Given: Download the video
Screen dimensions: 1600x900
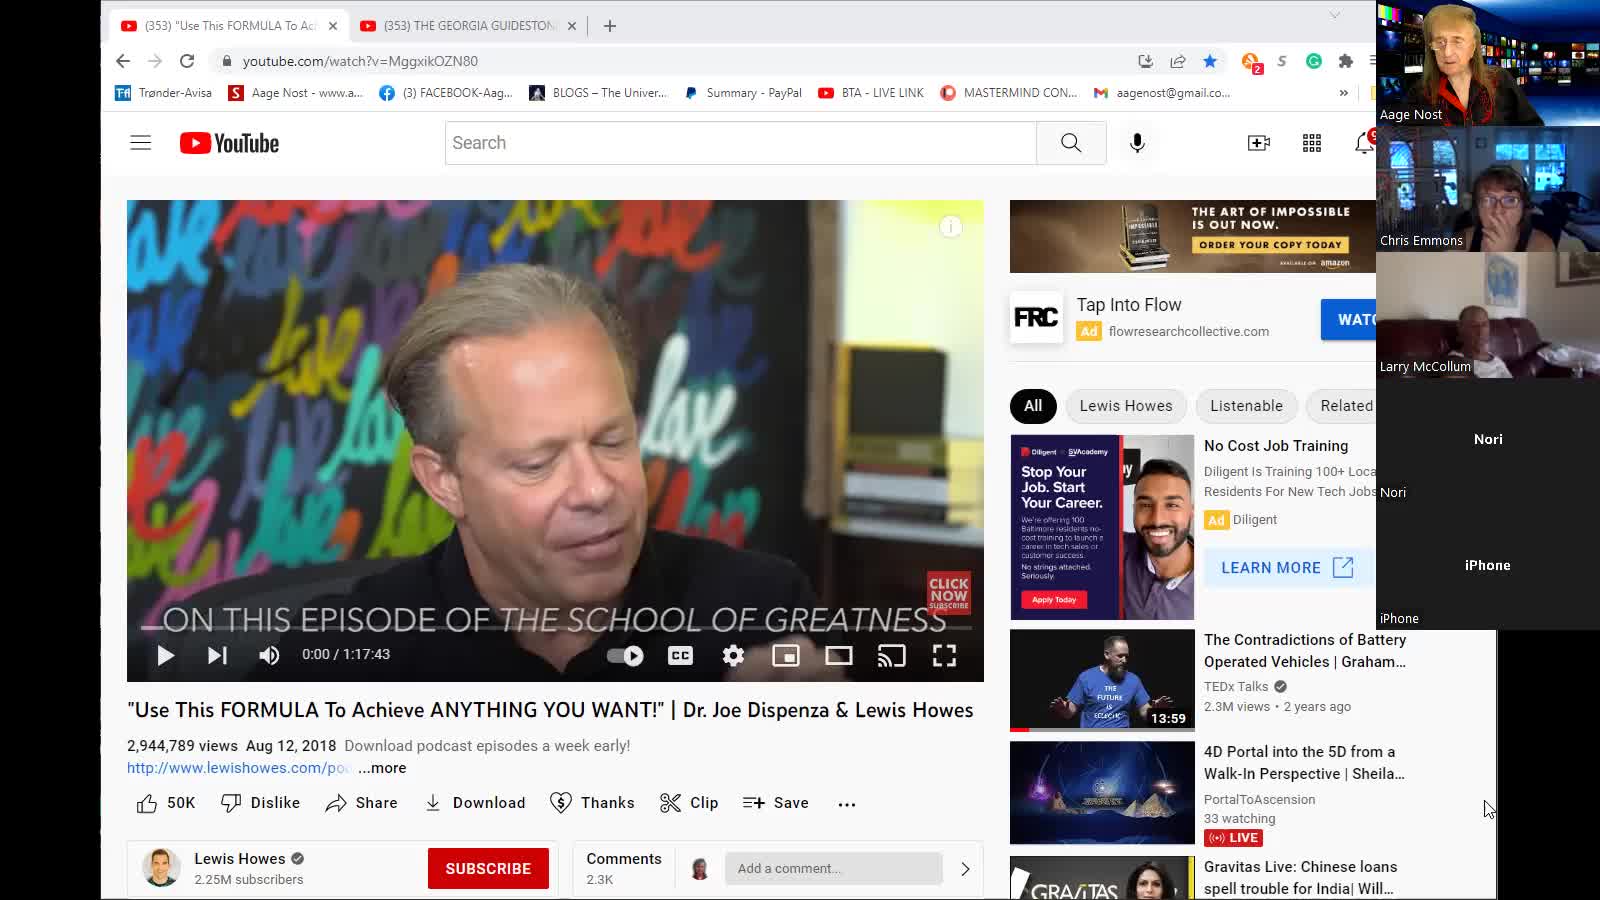Looking at the screenshot, I should [475, 803].
